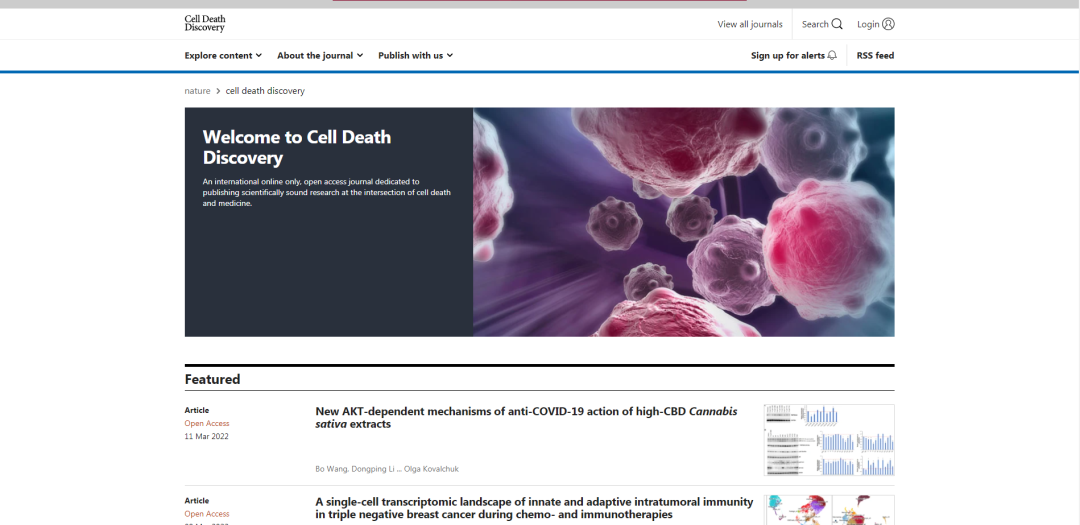Click the Login user profile icon
The width and height of the screenshot is (1080, 525).
point(888,24)
